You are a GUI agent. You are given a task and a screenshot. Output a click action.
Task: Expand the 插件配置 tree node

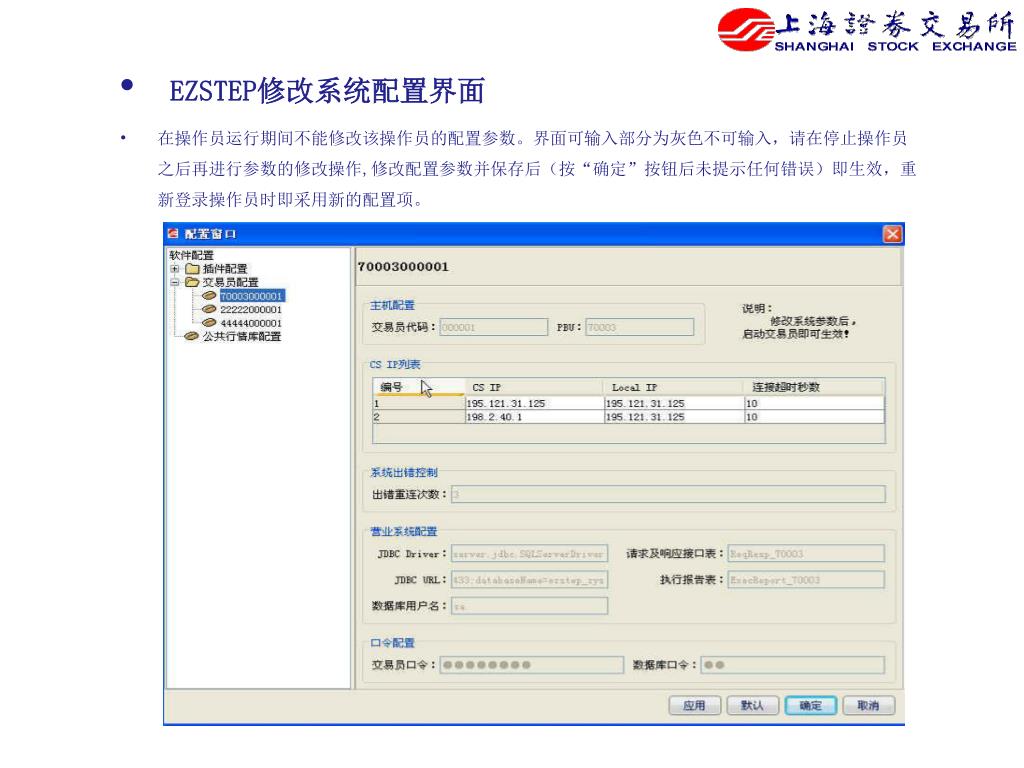[x=174, y=269]
